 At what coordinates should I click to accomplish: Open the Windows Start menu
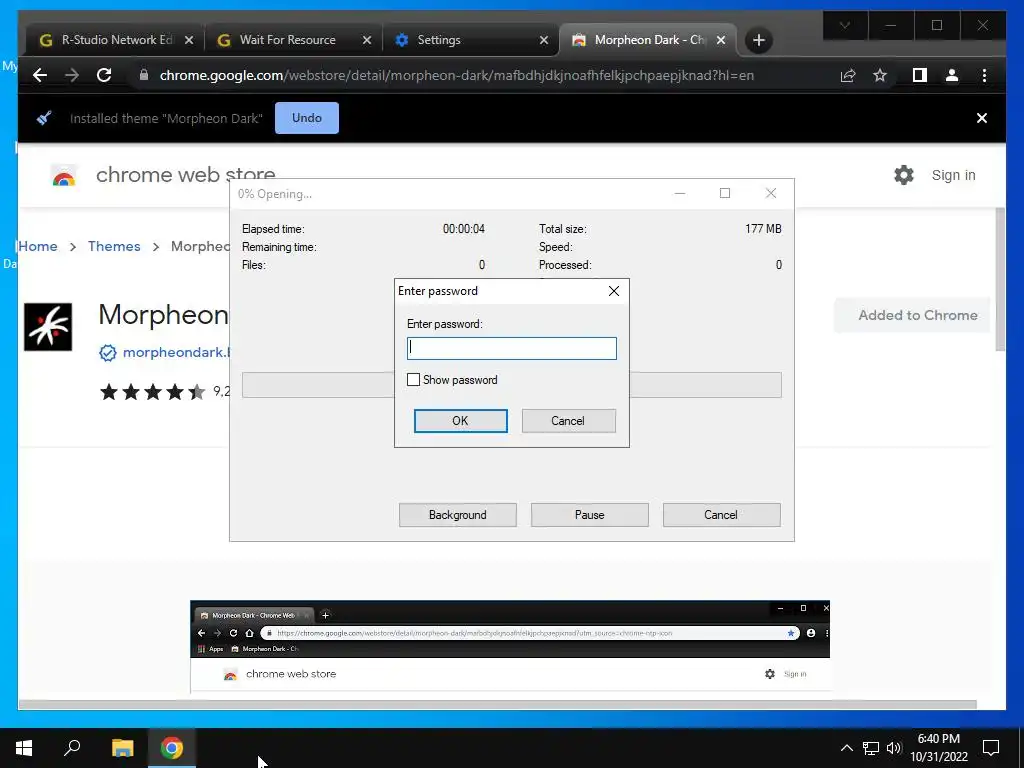point(24,748)
